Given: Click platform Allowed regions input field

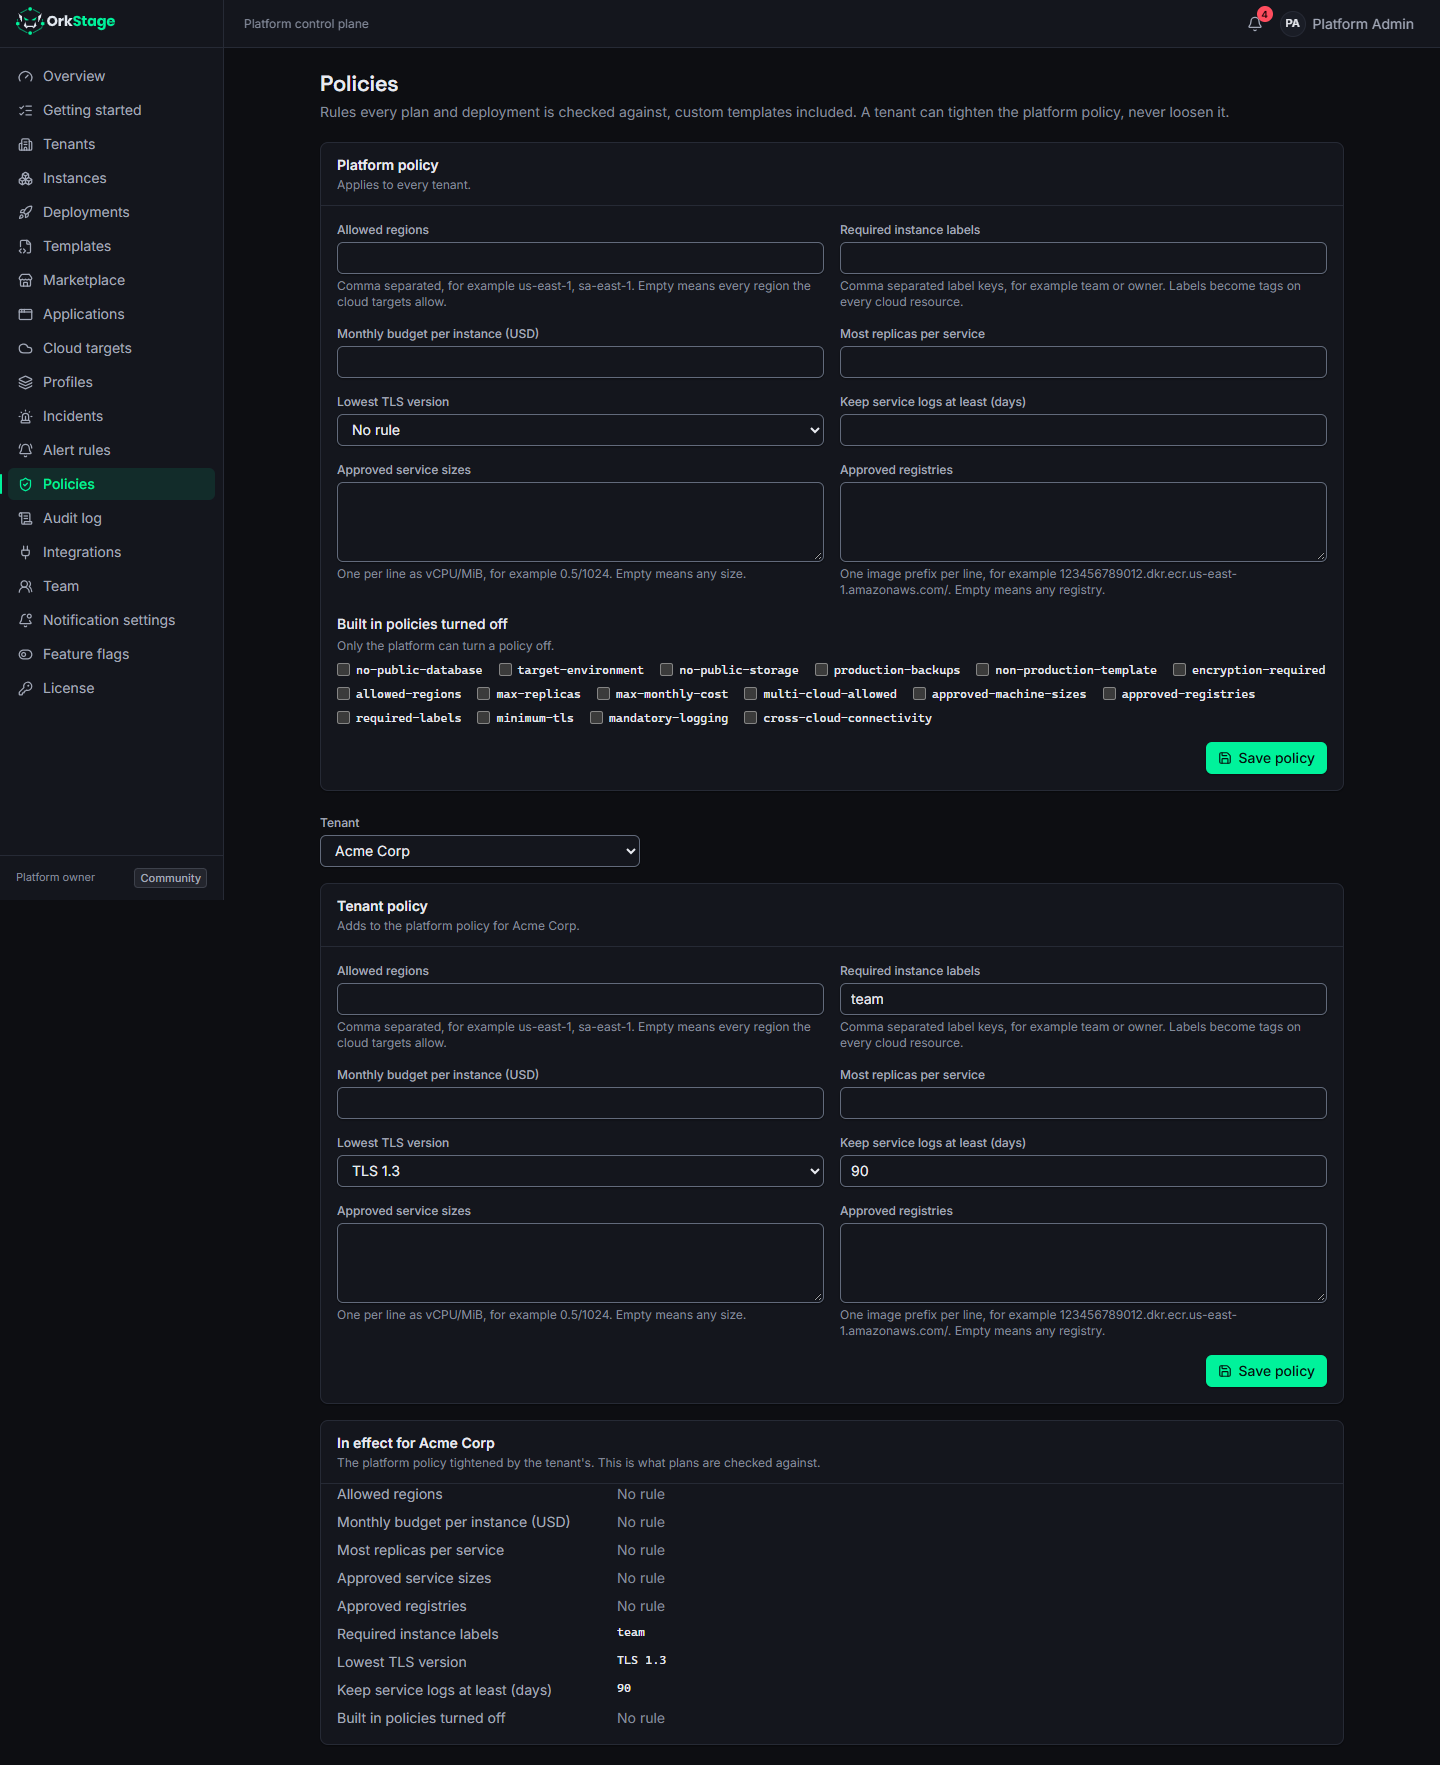Looking at the screenshot, I should point(580,258).
